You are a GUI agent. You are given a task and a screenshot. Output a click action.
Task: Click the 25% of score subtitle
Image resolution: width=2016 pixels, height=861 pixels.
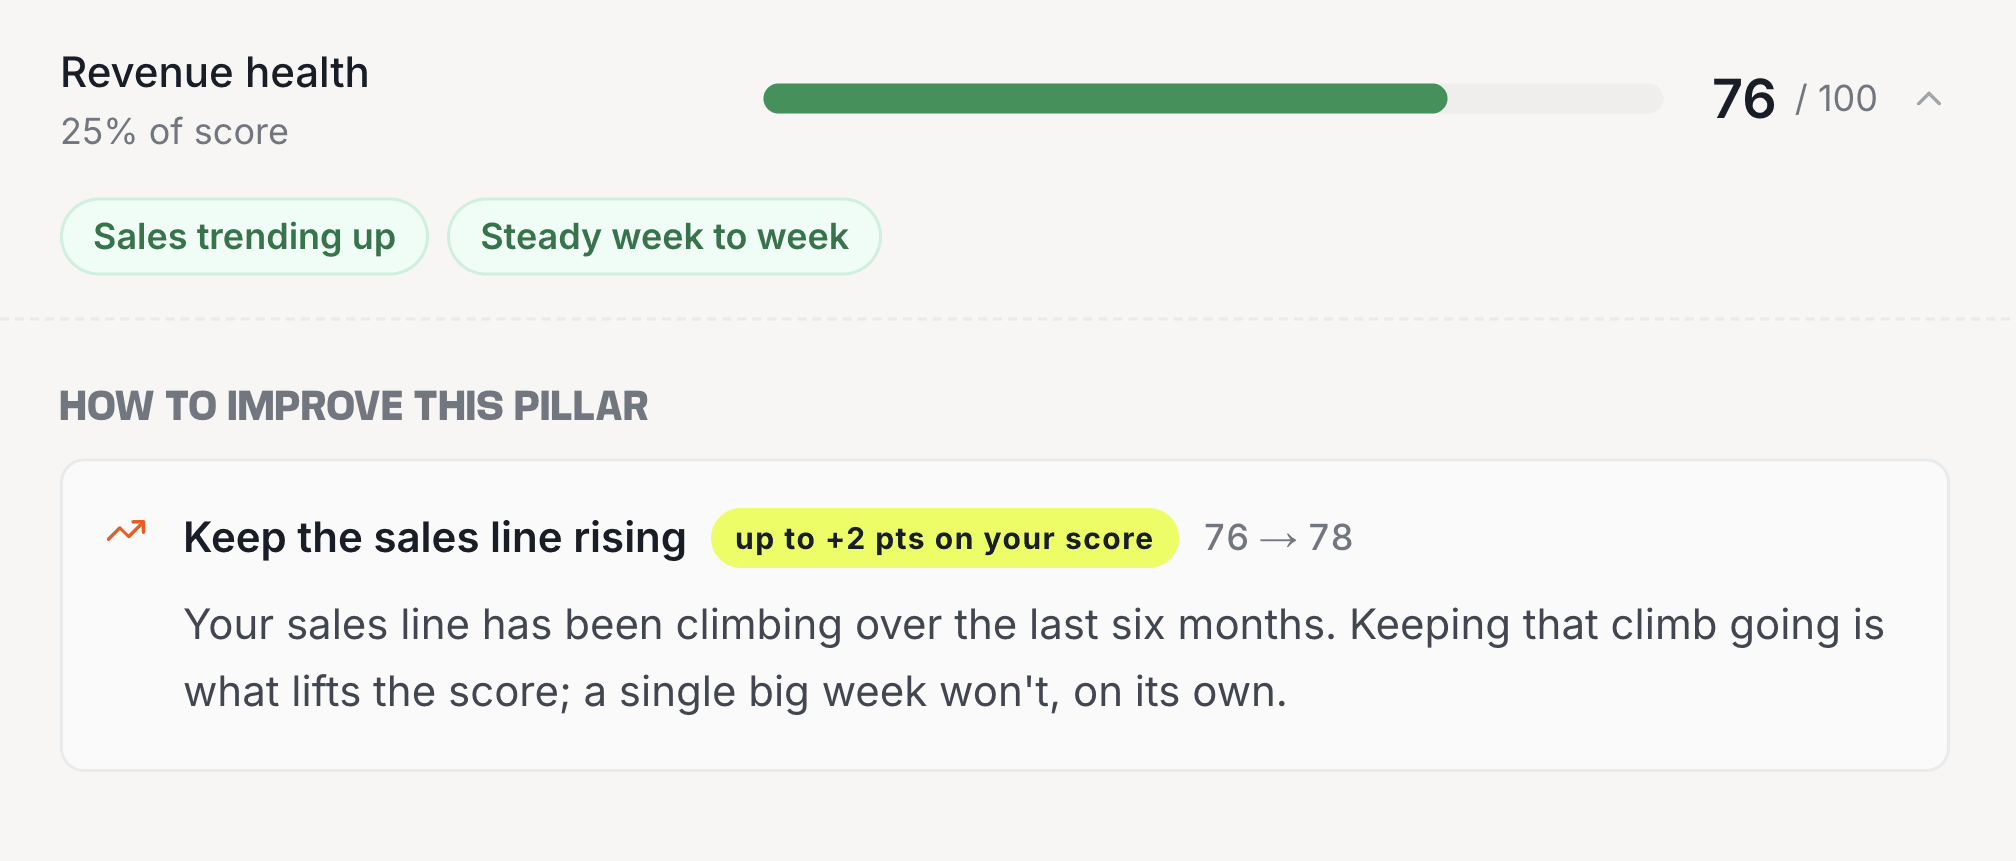coord(175,132)
